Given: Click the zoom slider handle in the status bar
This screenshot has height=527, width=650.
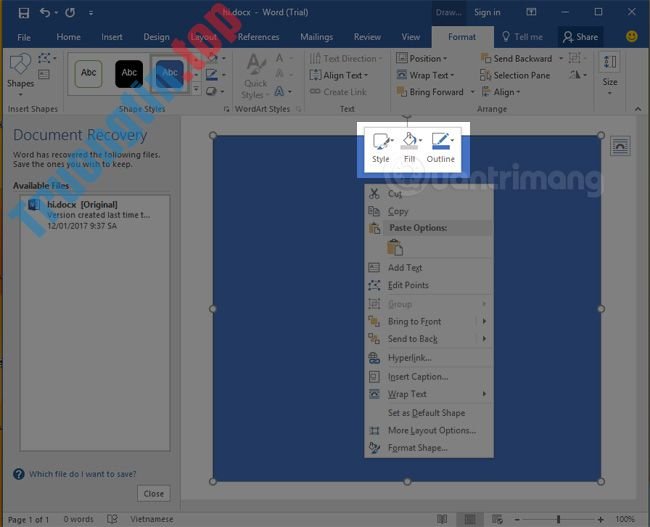Looking at the screenshot, I should coord(558,519).
